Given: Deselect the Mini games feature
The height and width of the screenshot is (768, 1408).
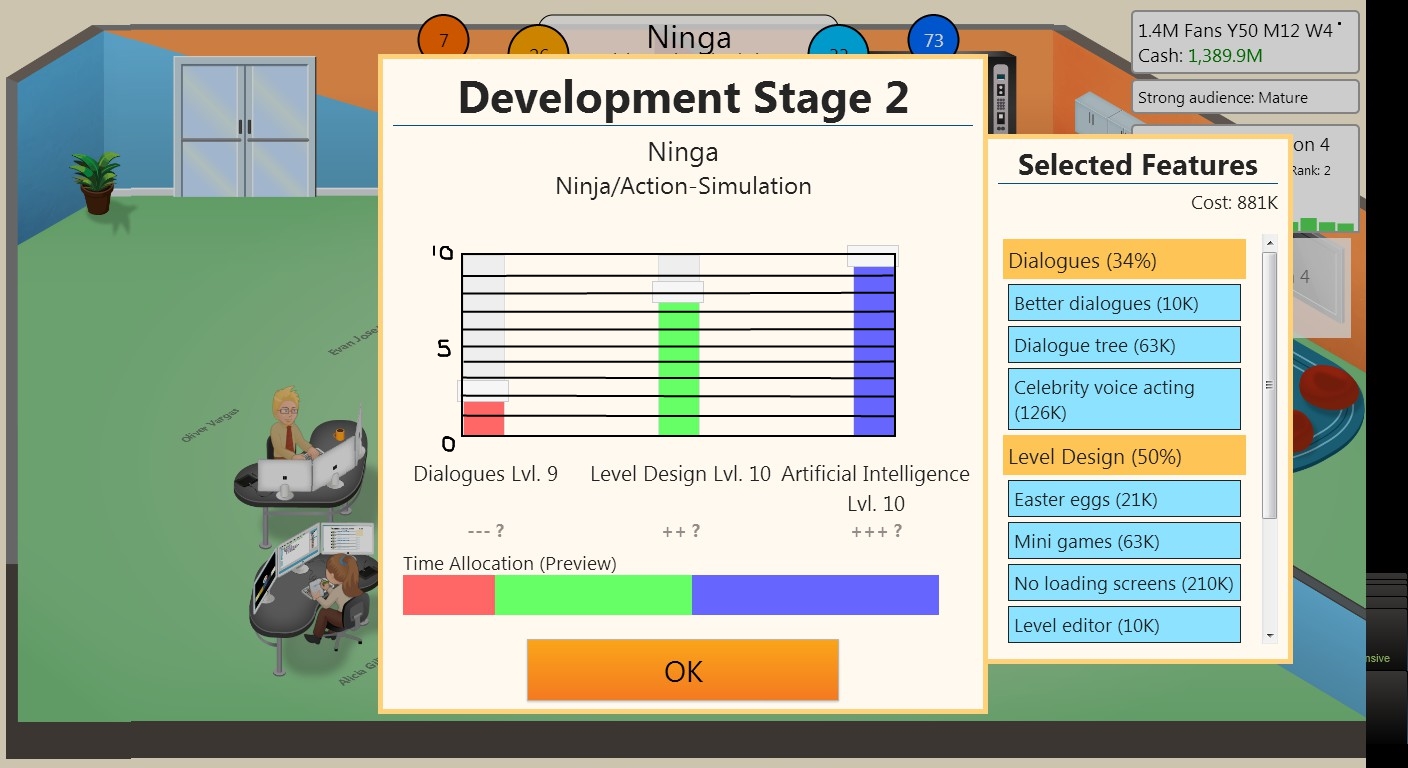Looking at the screenshot, I should click(1124, 541).
